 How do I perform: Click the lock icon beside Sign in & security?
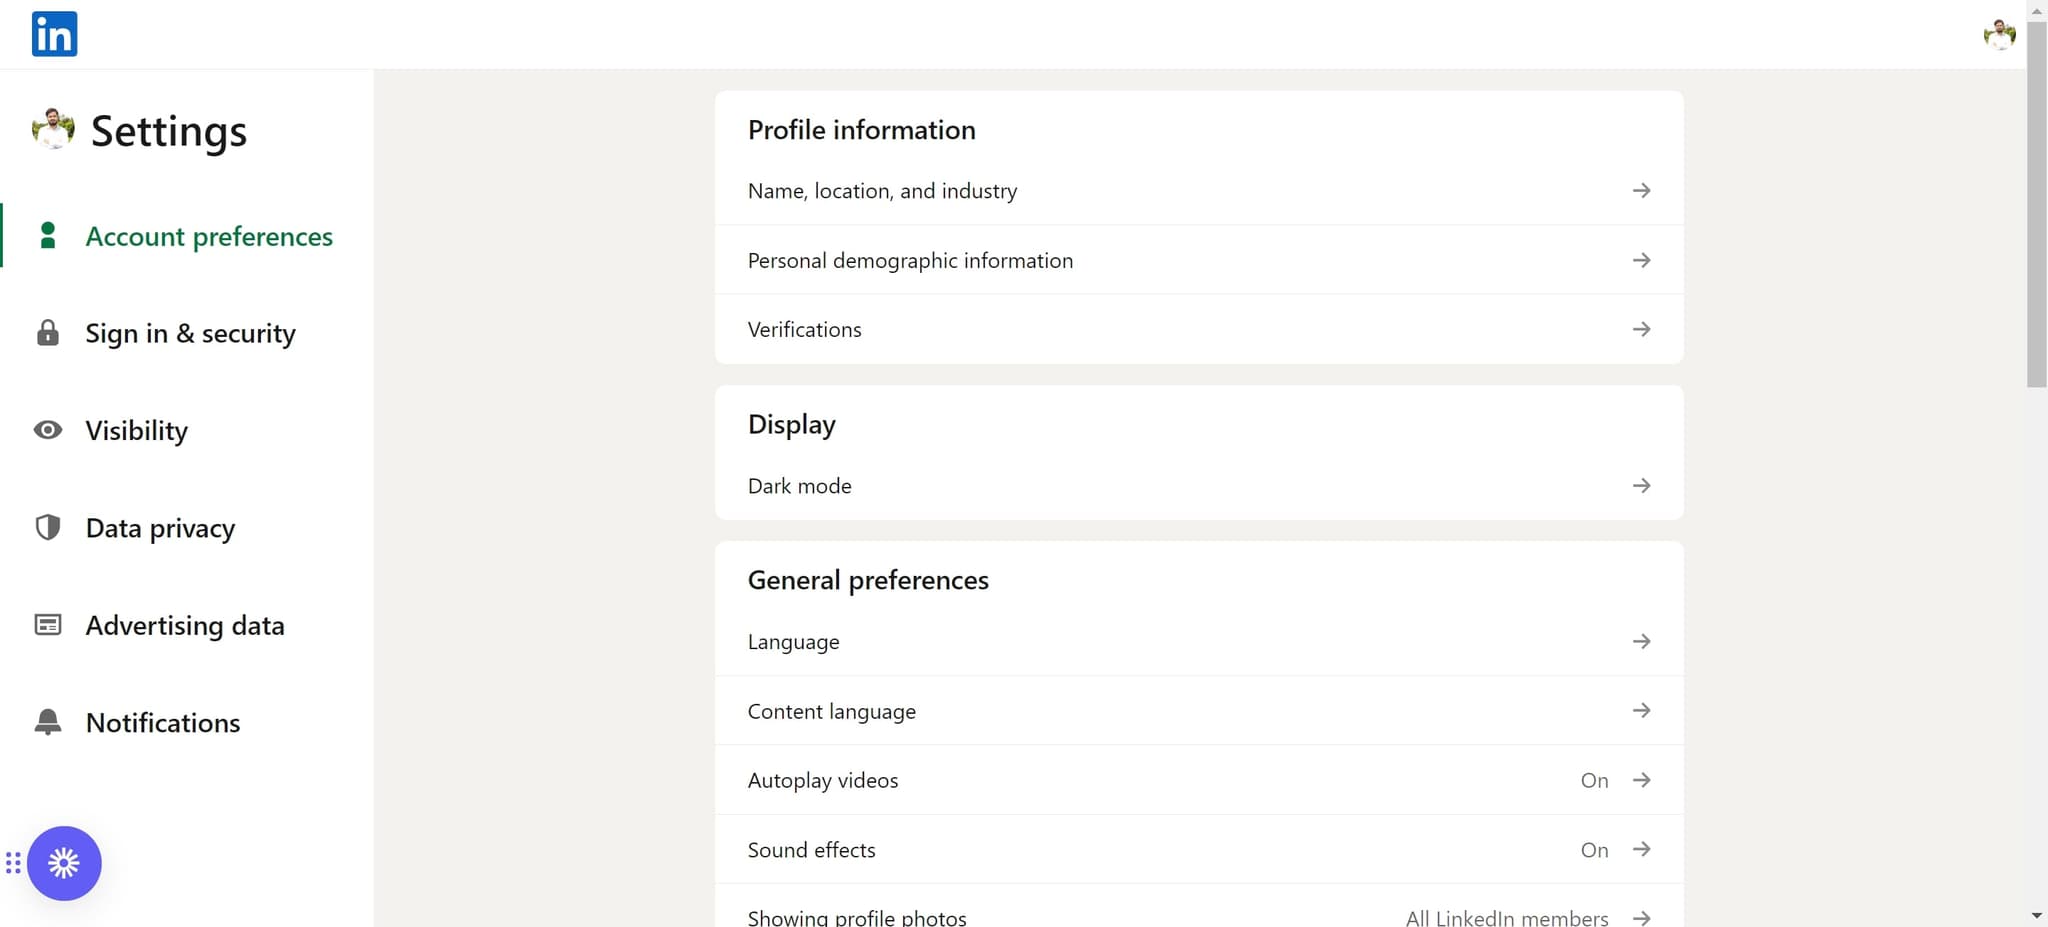click(46, 333)
